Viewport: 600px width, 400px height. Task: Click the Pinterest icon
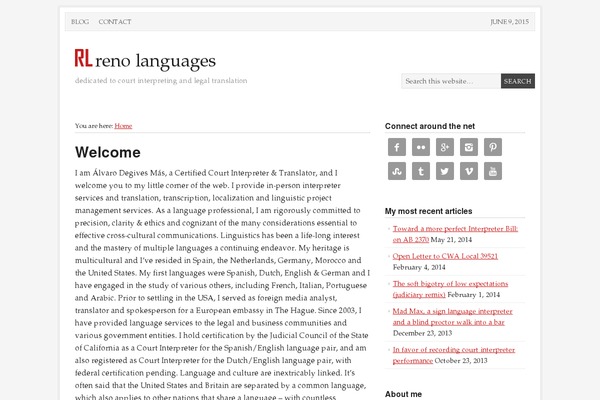(492, 147)
